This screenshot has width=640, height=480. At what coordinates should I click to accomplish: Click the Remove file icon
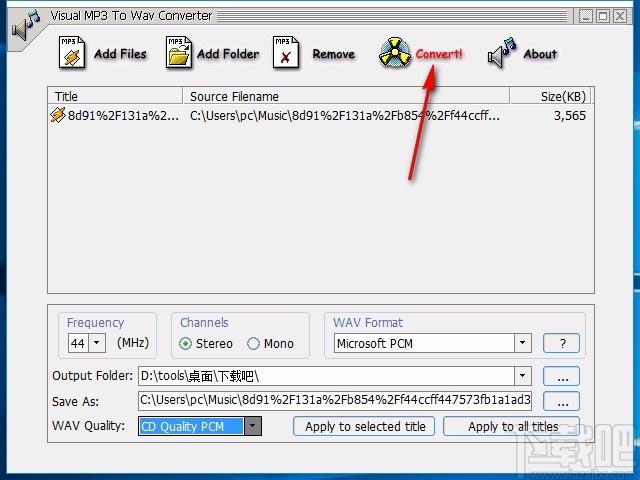[287, 53]
